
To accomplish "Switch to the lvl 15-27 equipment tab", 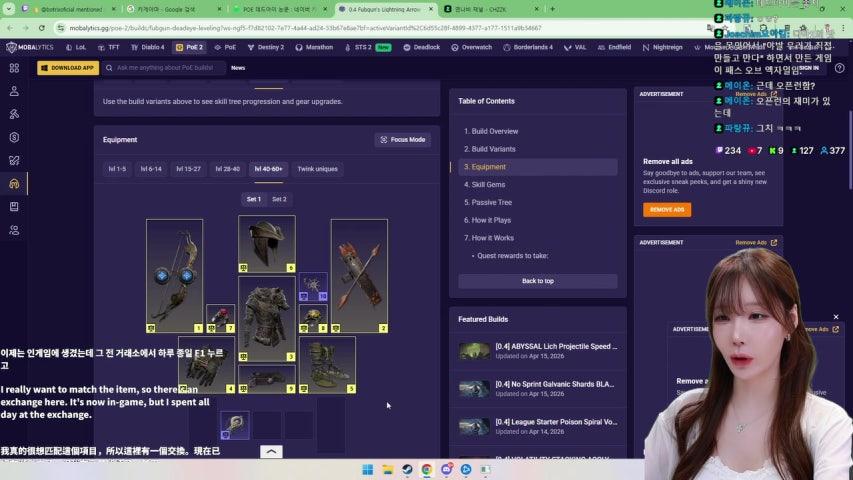I will pyautogui.click(x=188, y=169).
